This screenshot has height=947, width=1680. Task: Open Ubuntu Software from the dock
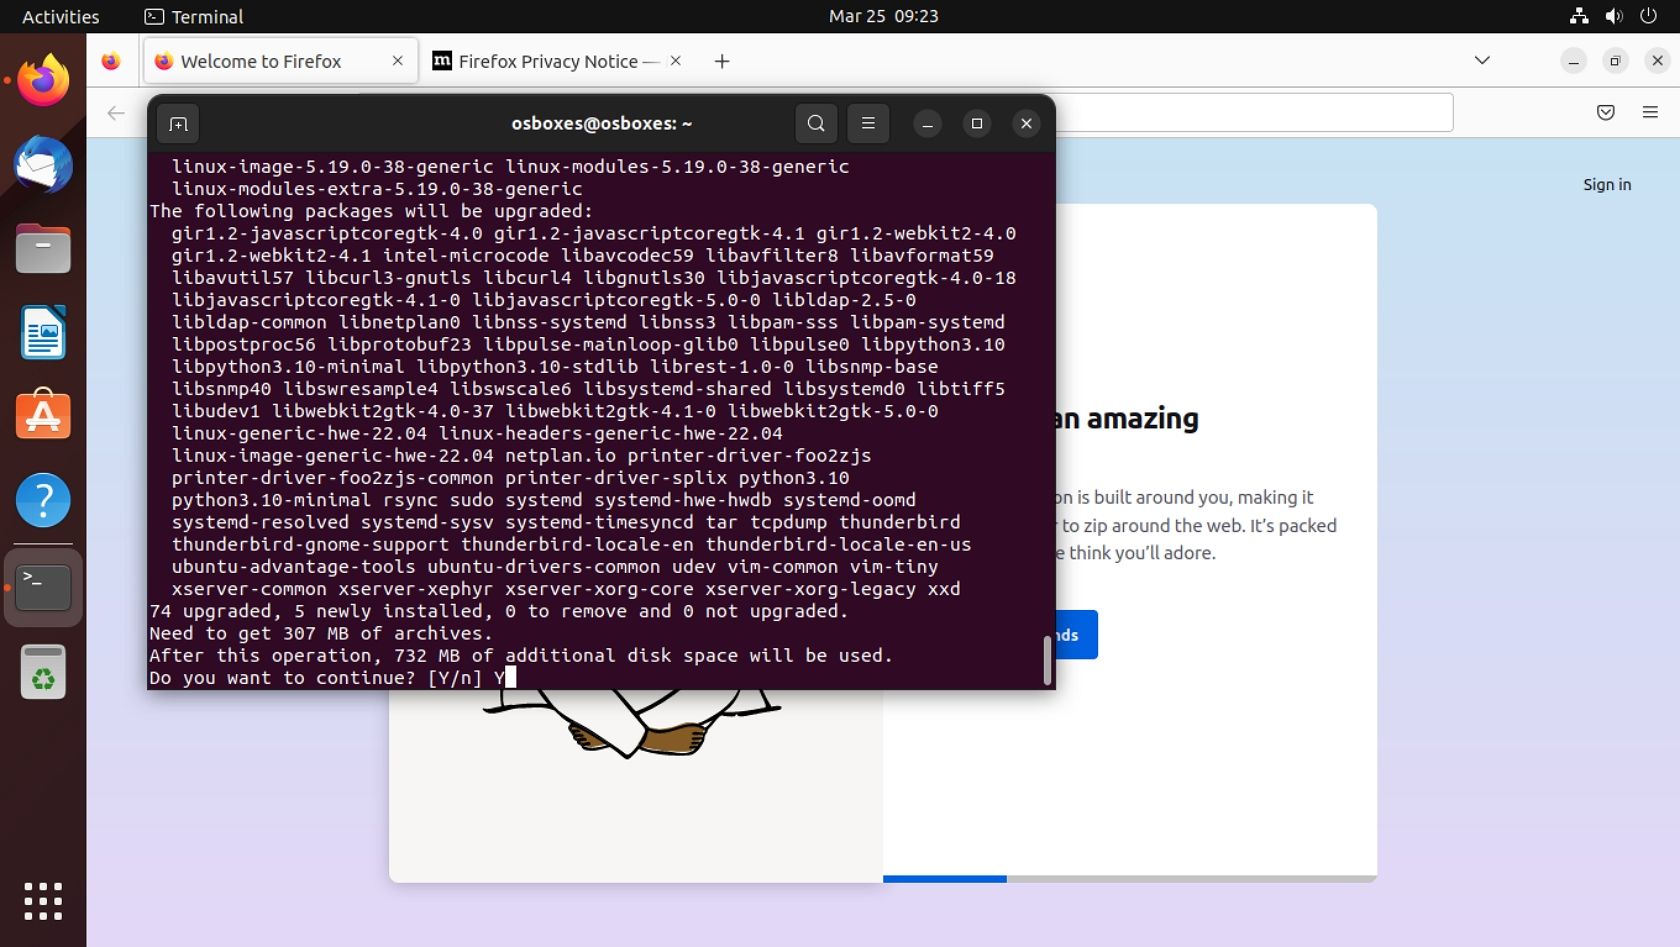(43, 415)
